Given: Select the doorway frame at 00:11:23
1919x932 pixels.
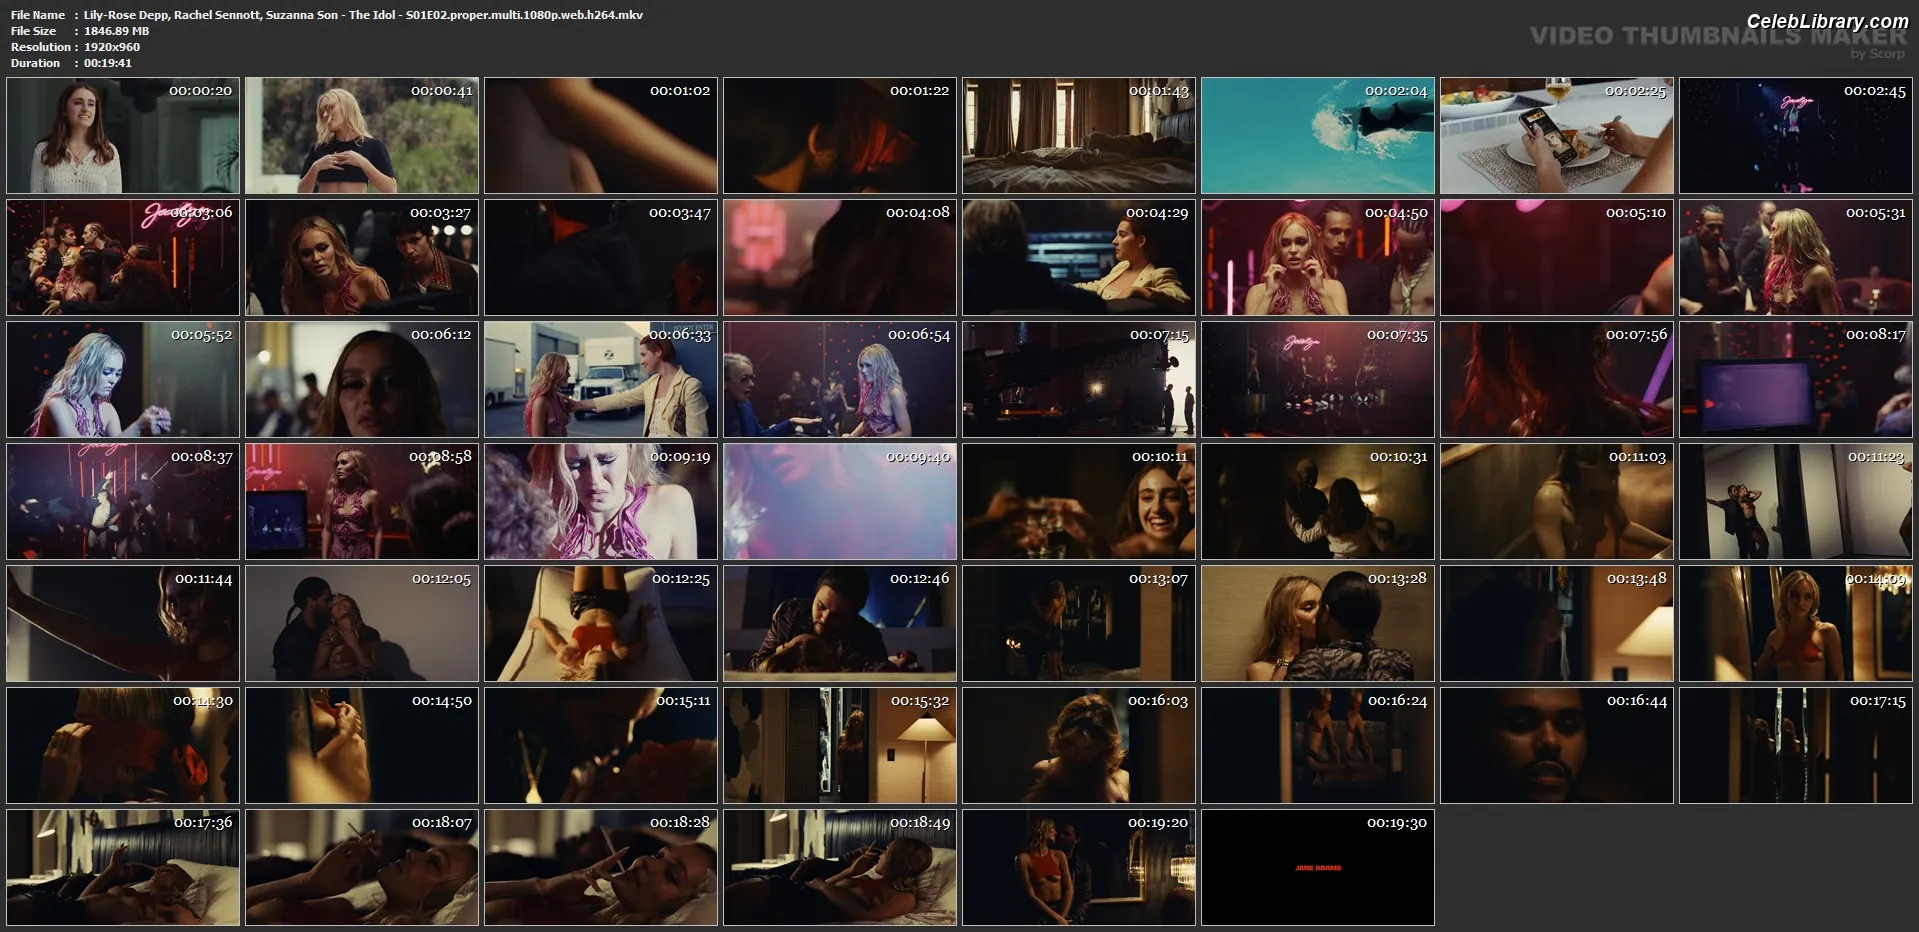Looking at the screenshot, I should [1796, 501].
